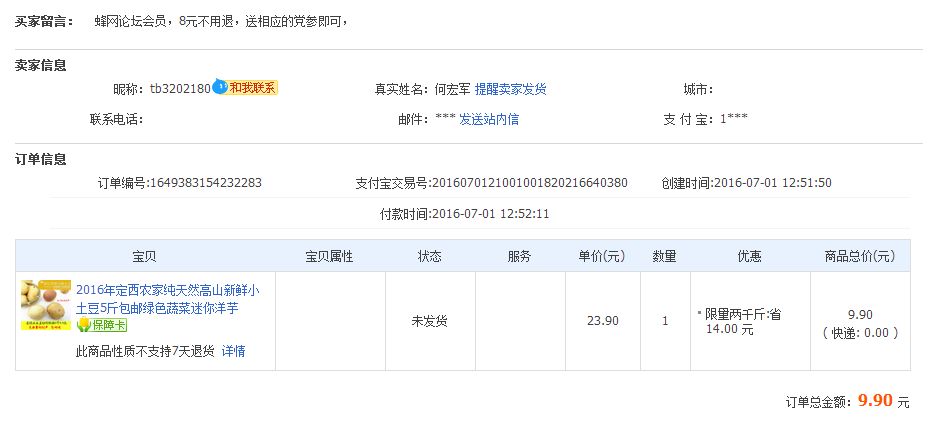Image resolution: width=934 pixels, height=423 pixels.
Task: Click the 优惠 column header
Action: click(x=749, y=256)
